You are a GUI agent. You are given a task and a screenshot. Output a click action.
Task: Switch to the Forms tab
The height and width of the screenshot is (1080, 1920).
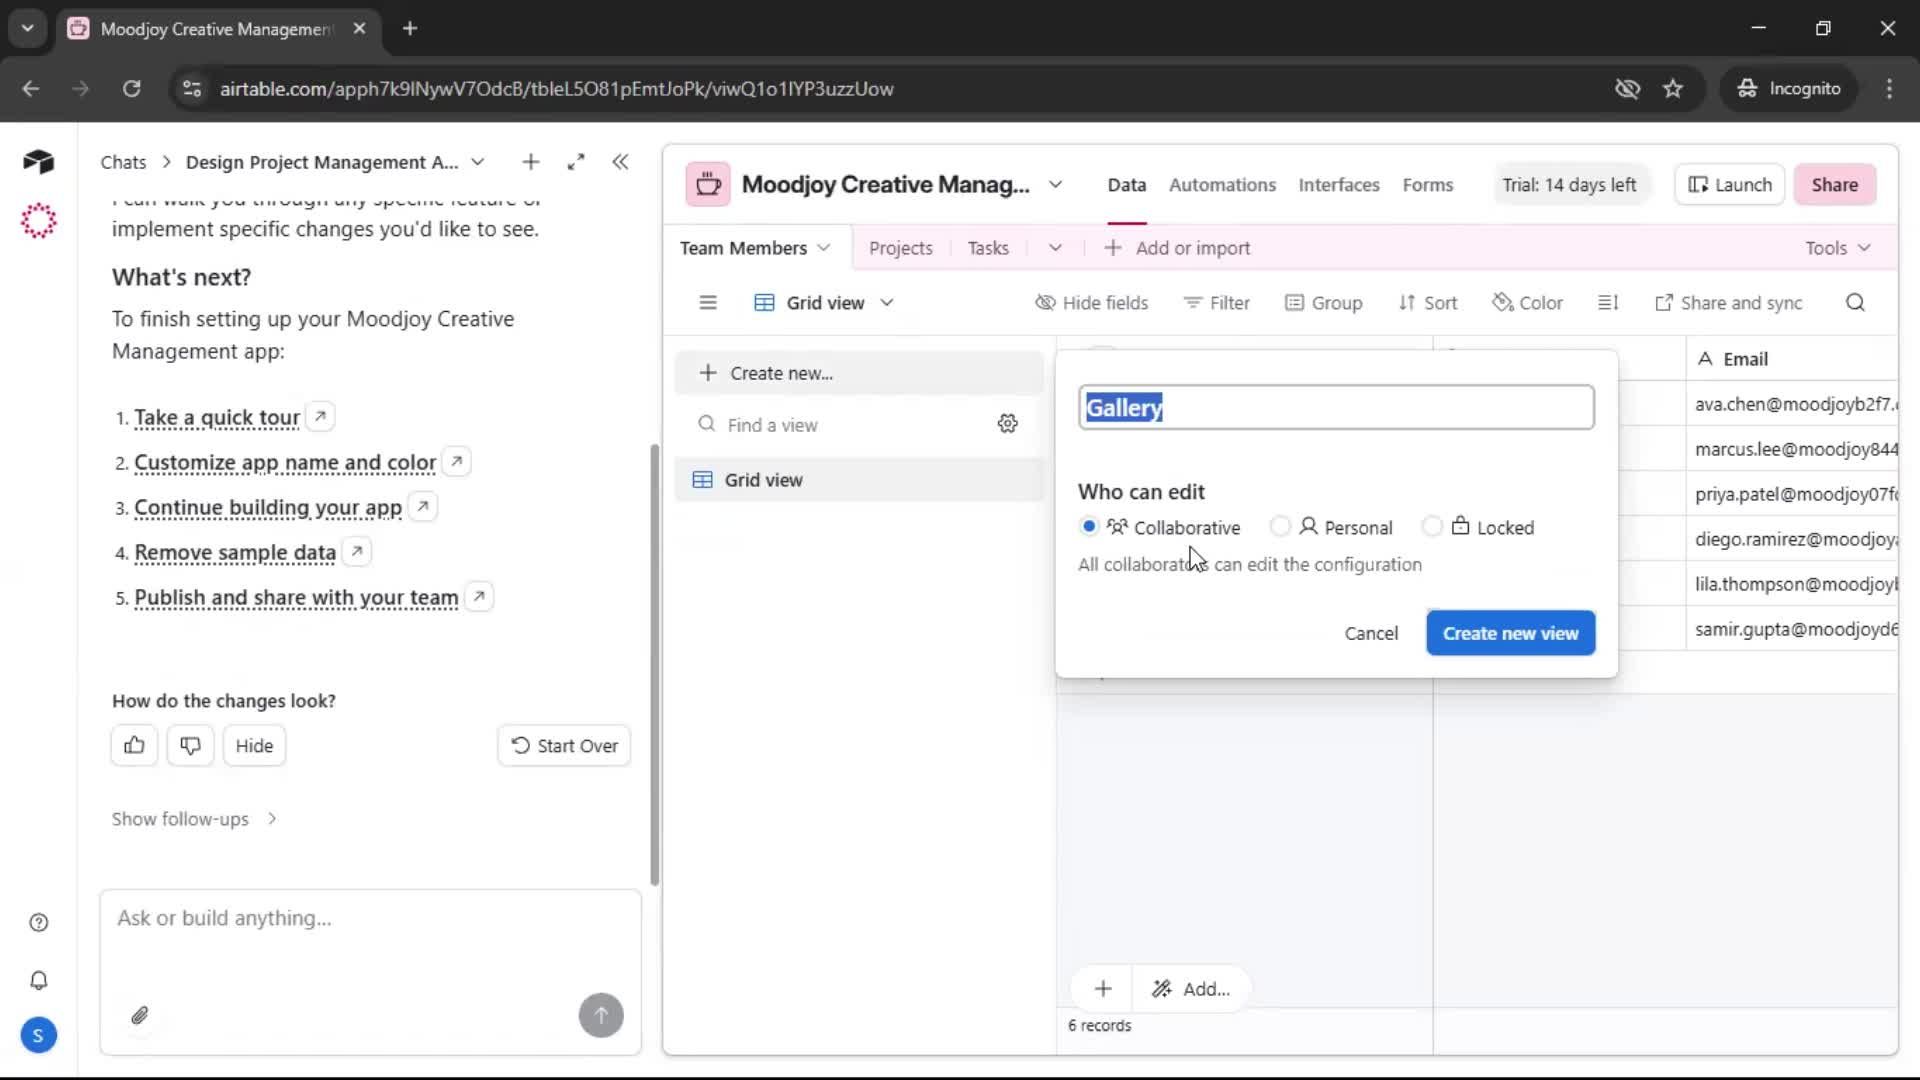click(1427, 185)
